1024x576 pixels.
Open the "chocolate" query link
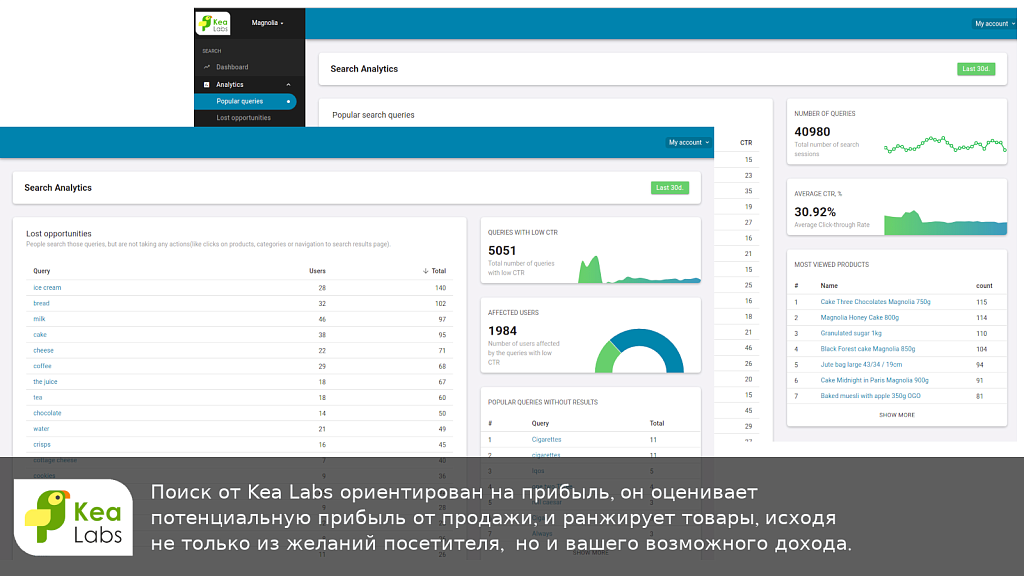point(46,412)
